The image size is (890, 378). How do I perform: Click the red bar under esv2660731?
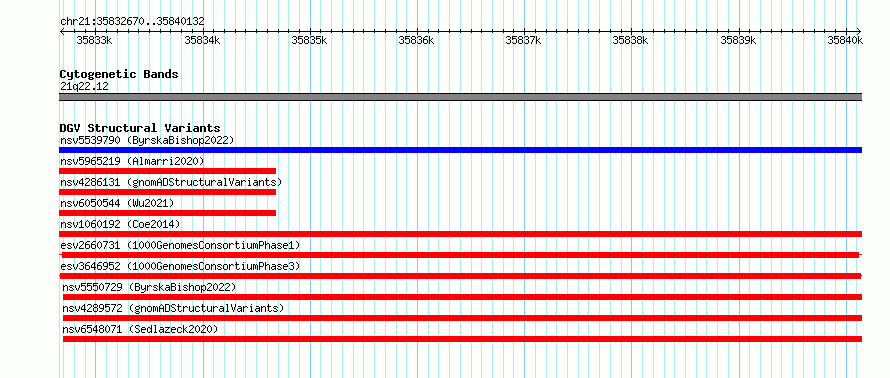pos(460,255)
